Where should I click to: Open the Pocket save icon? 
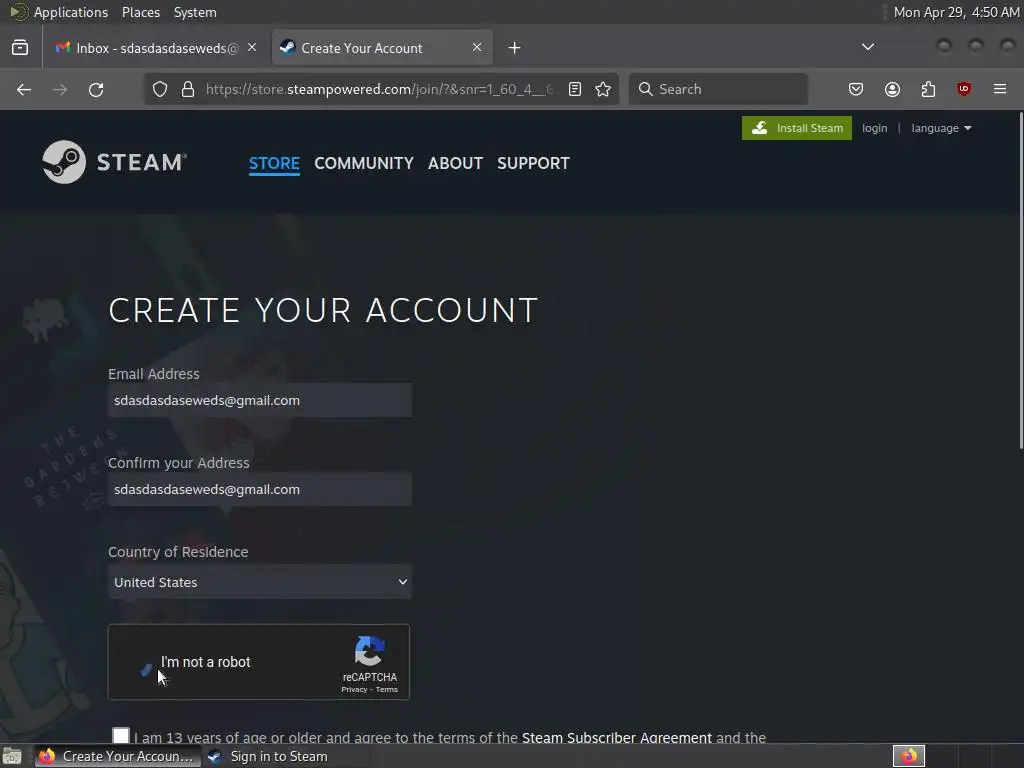(x=856, y=89)
